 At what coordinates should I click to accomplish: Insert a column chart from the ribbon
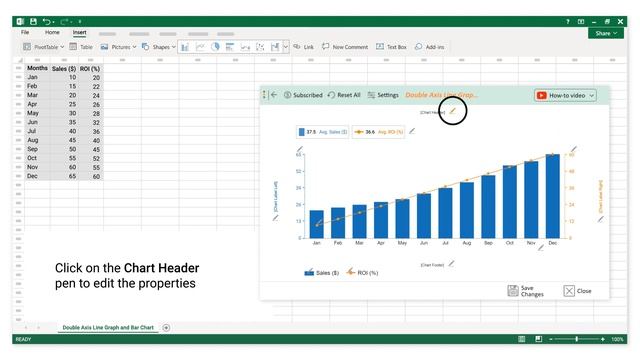click(185, 47)
